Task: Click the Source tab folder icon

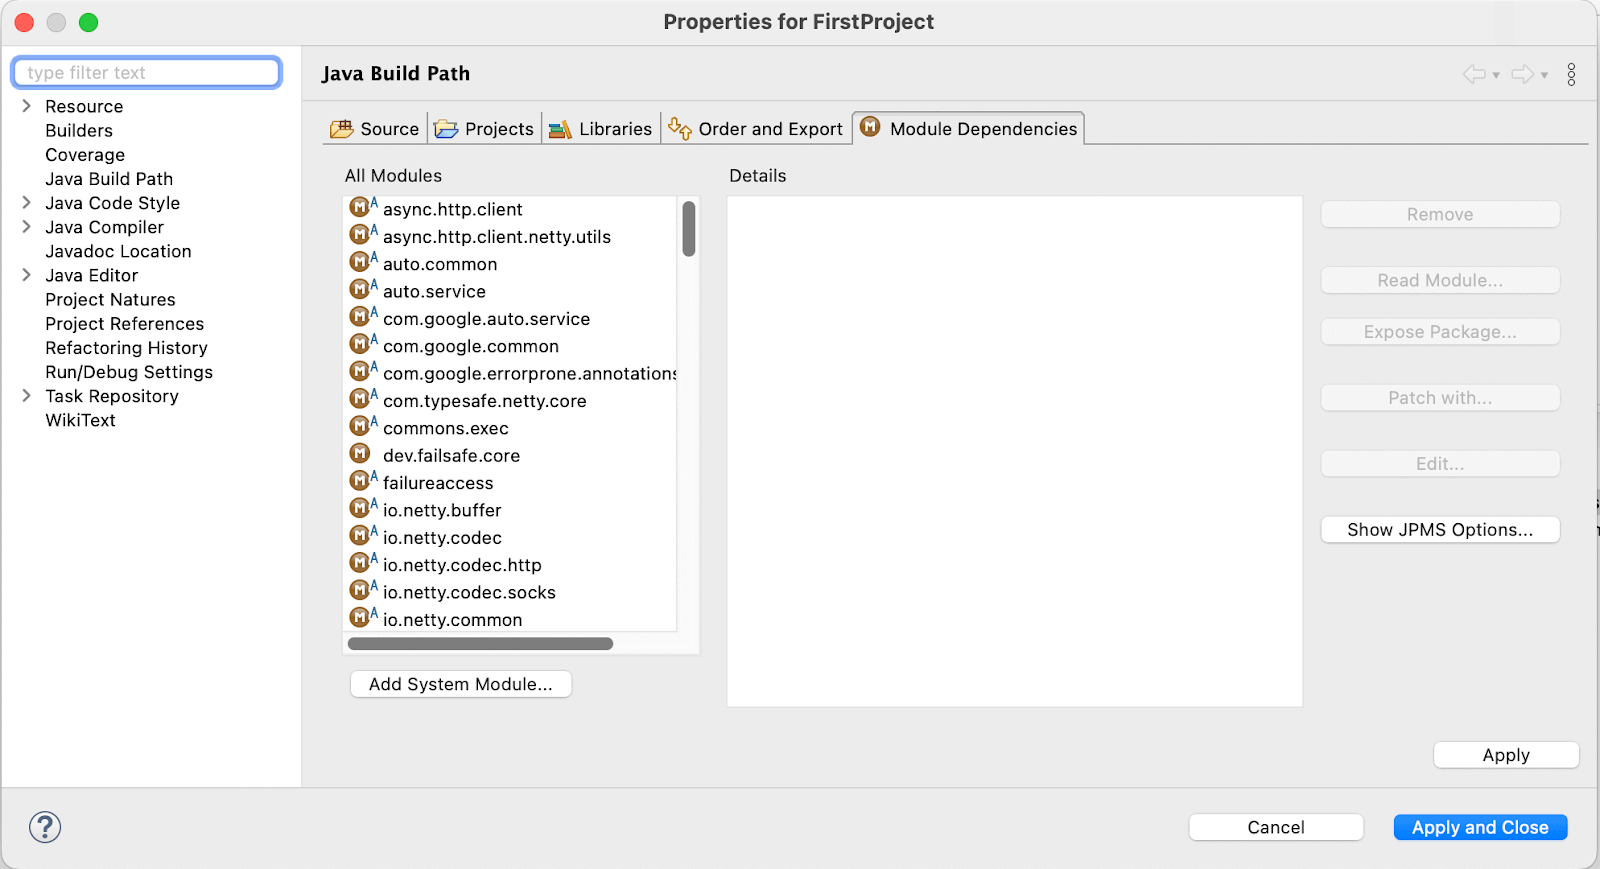Action: (342, 129)
